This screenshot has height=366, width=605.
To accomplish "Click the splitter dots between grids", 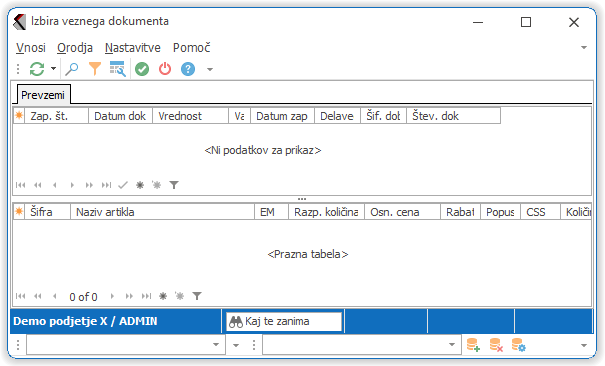I will (302, 199).
